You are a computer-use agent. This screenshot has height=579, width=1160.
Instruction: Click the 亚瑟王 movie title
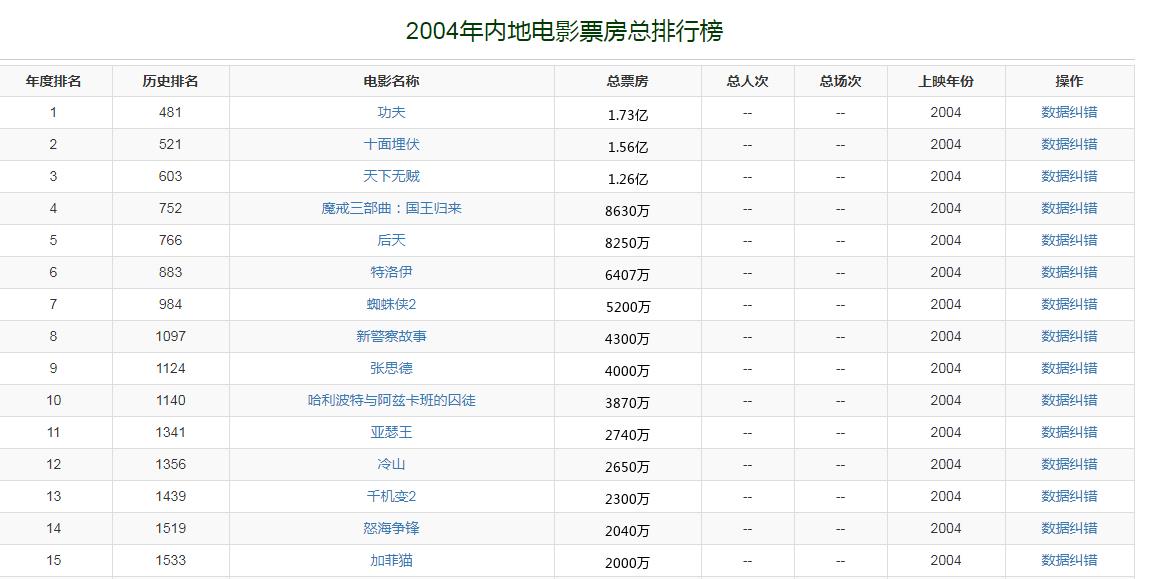tap(391, 432)
